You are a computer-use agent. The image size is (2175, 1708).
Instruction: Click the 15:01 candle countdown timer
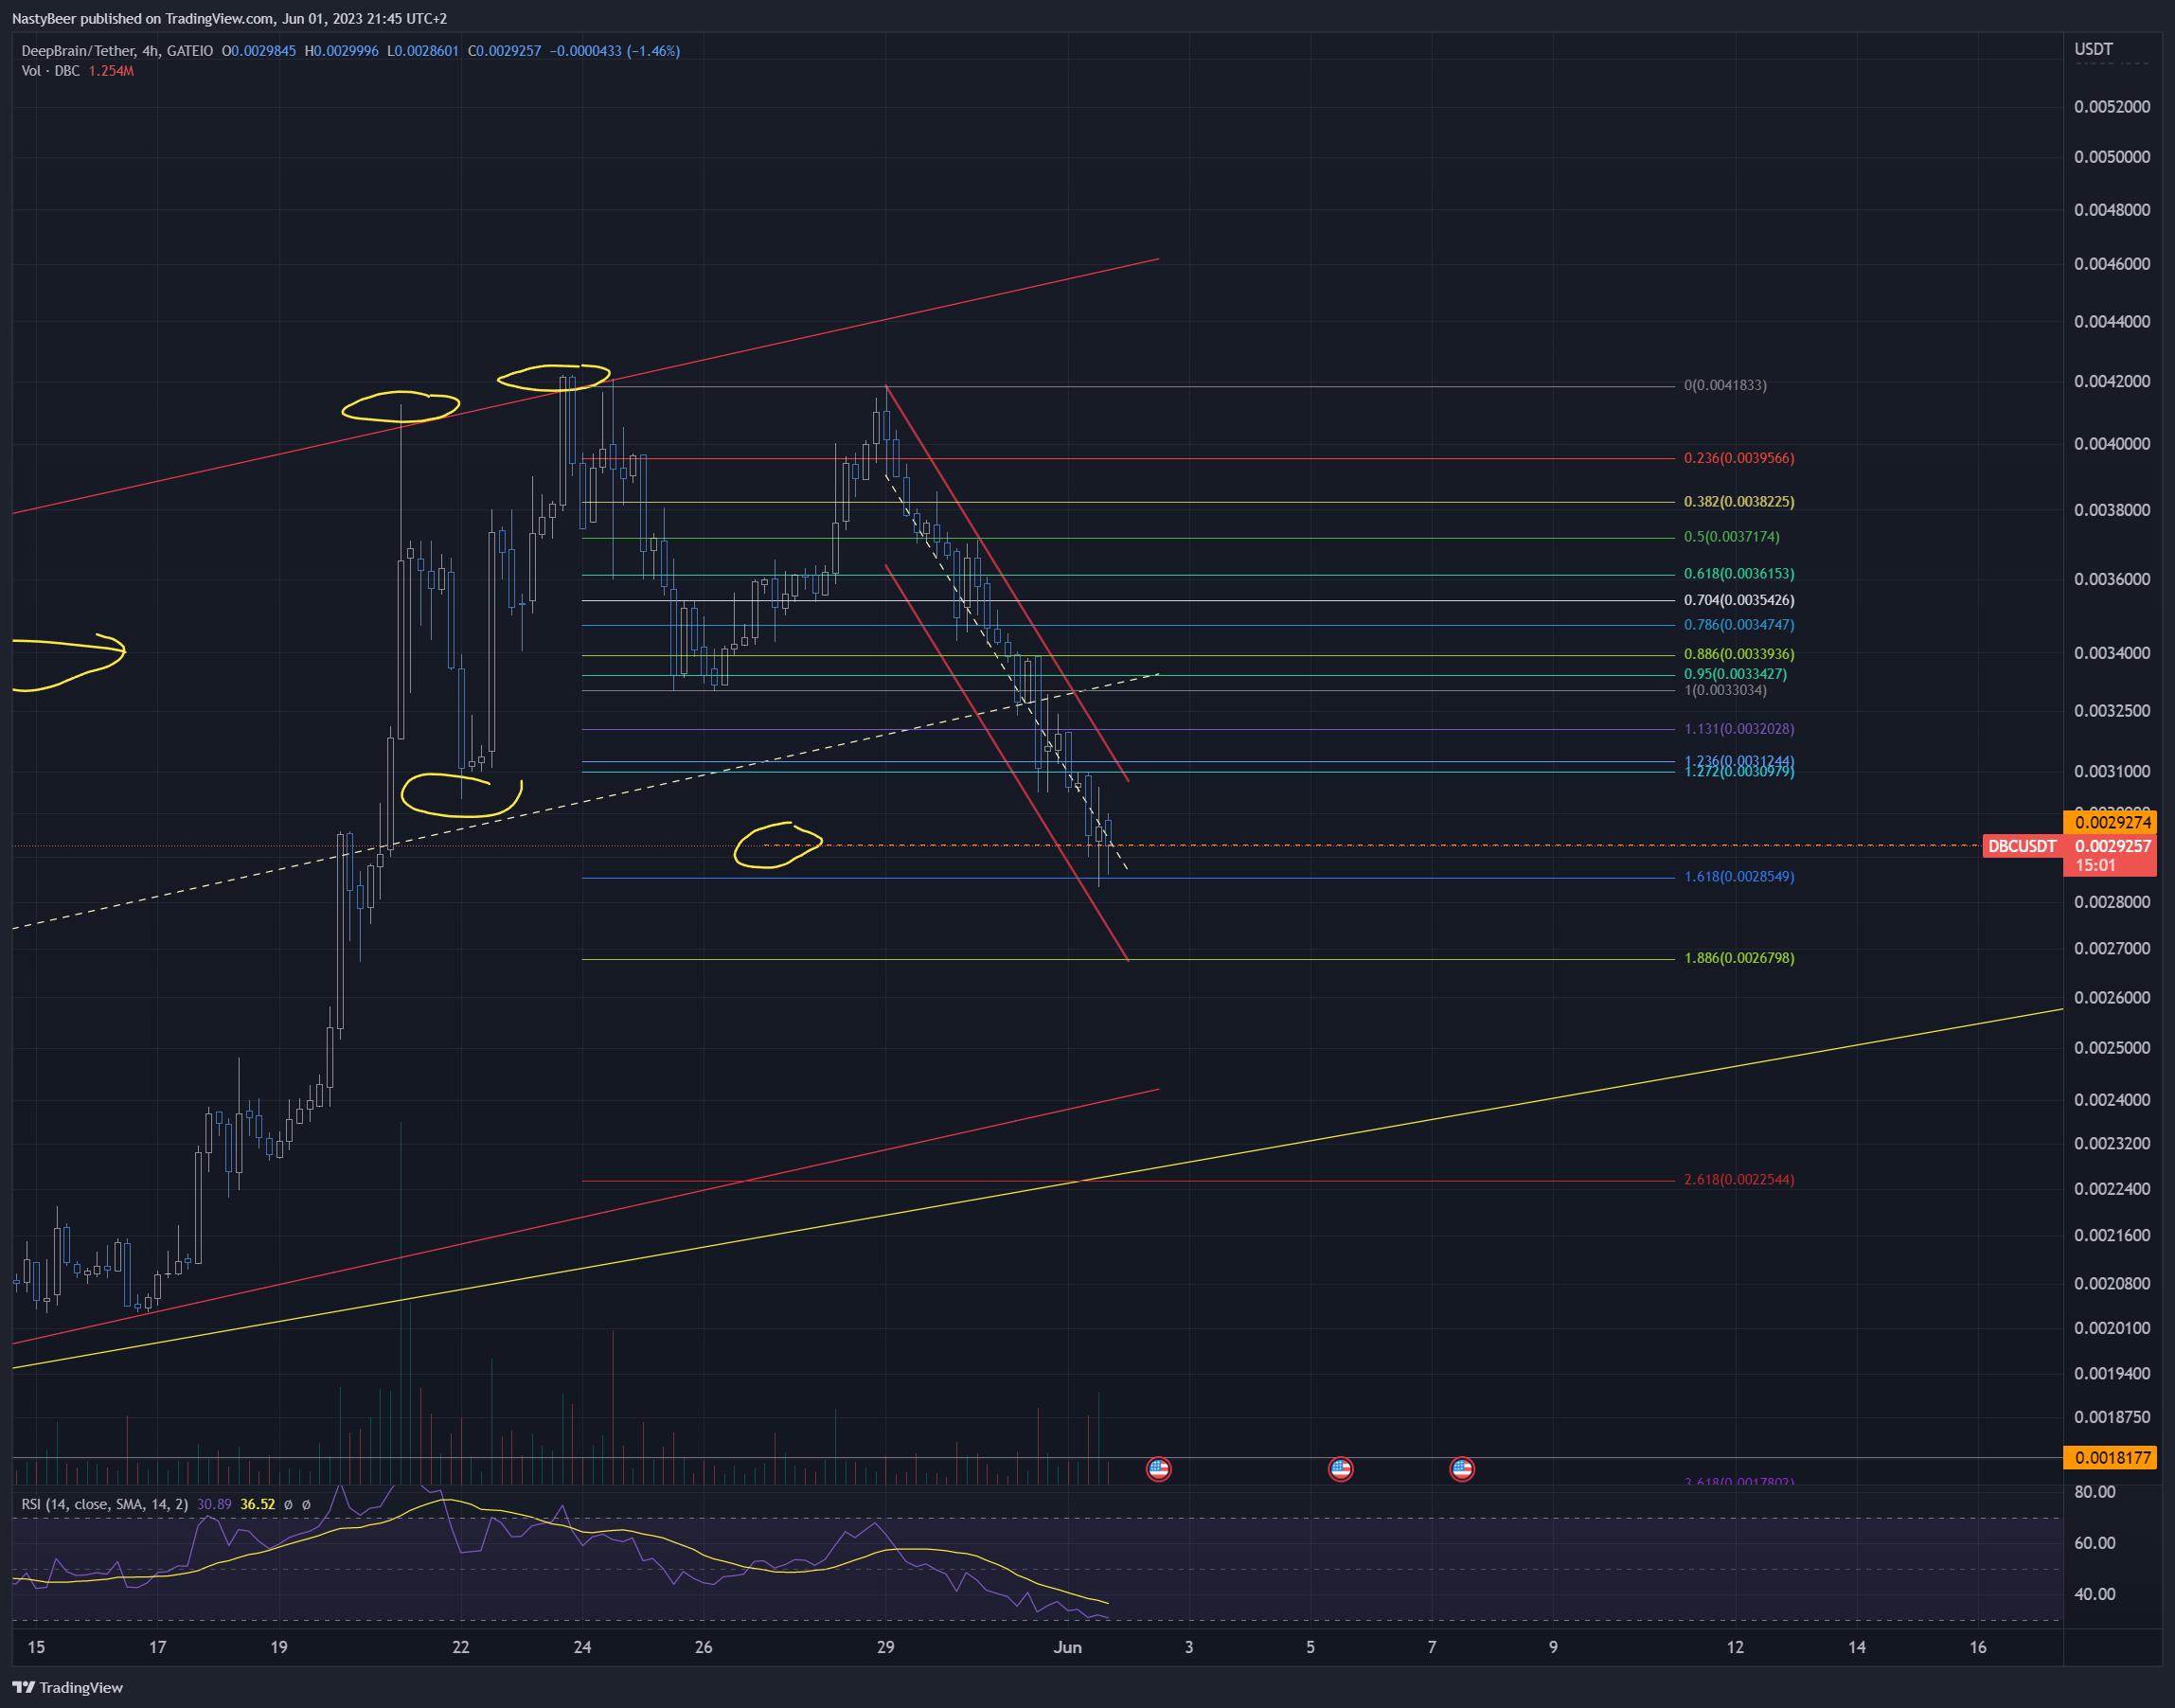[2095, 866]
